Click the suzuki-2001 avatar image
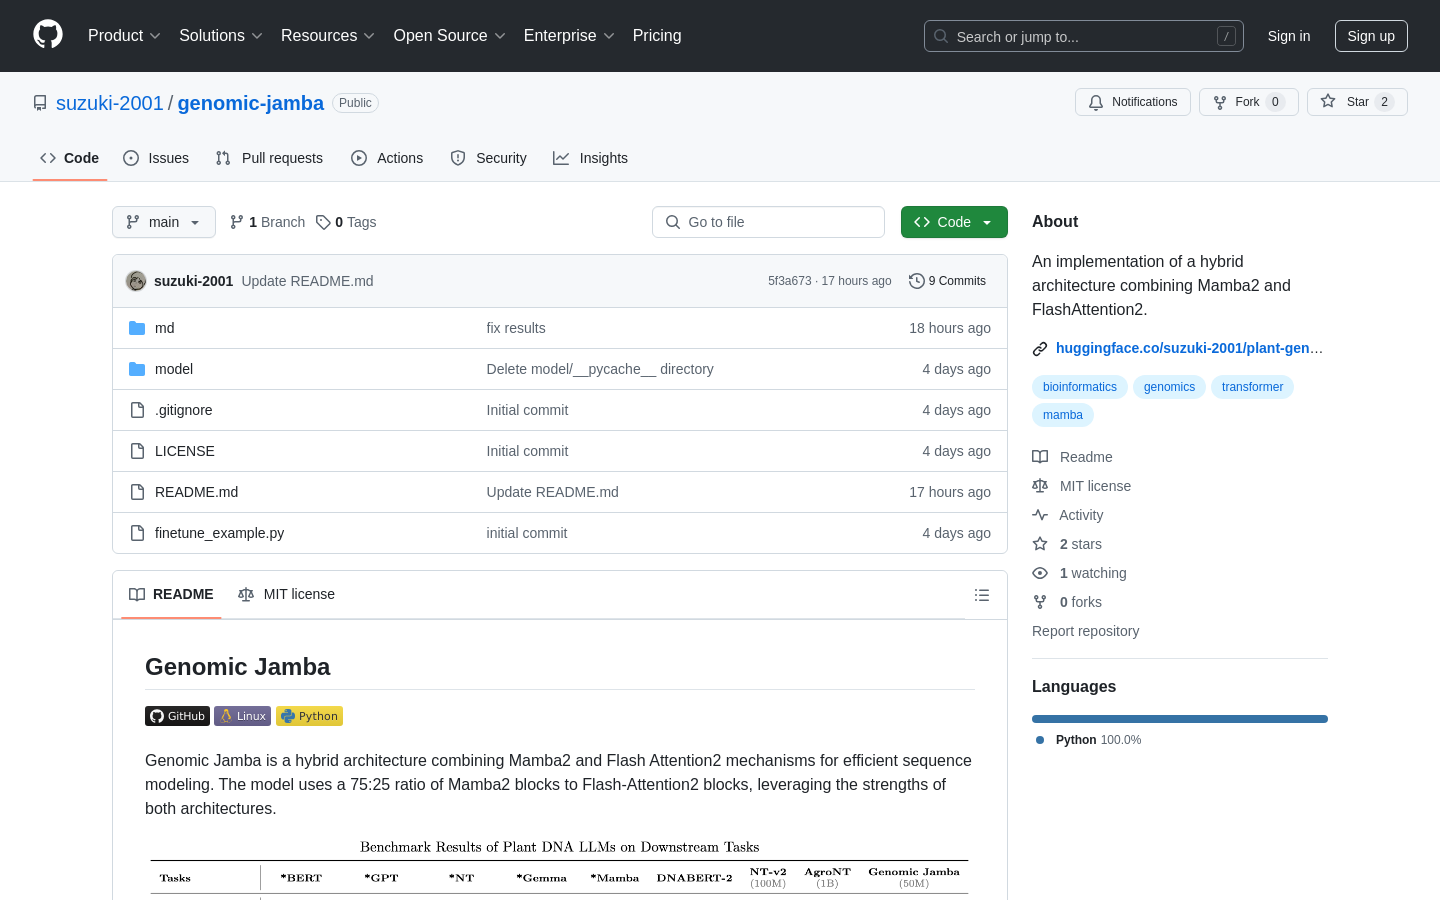 [x=136, y=281]
